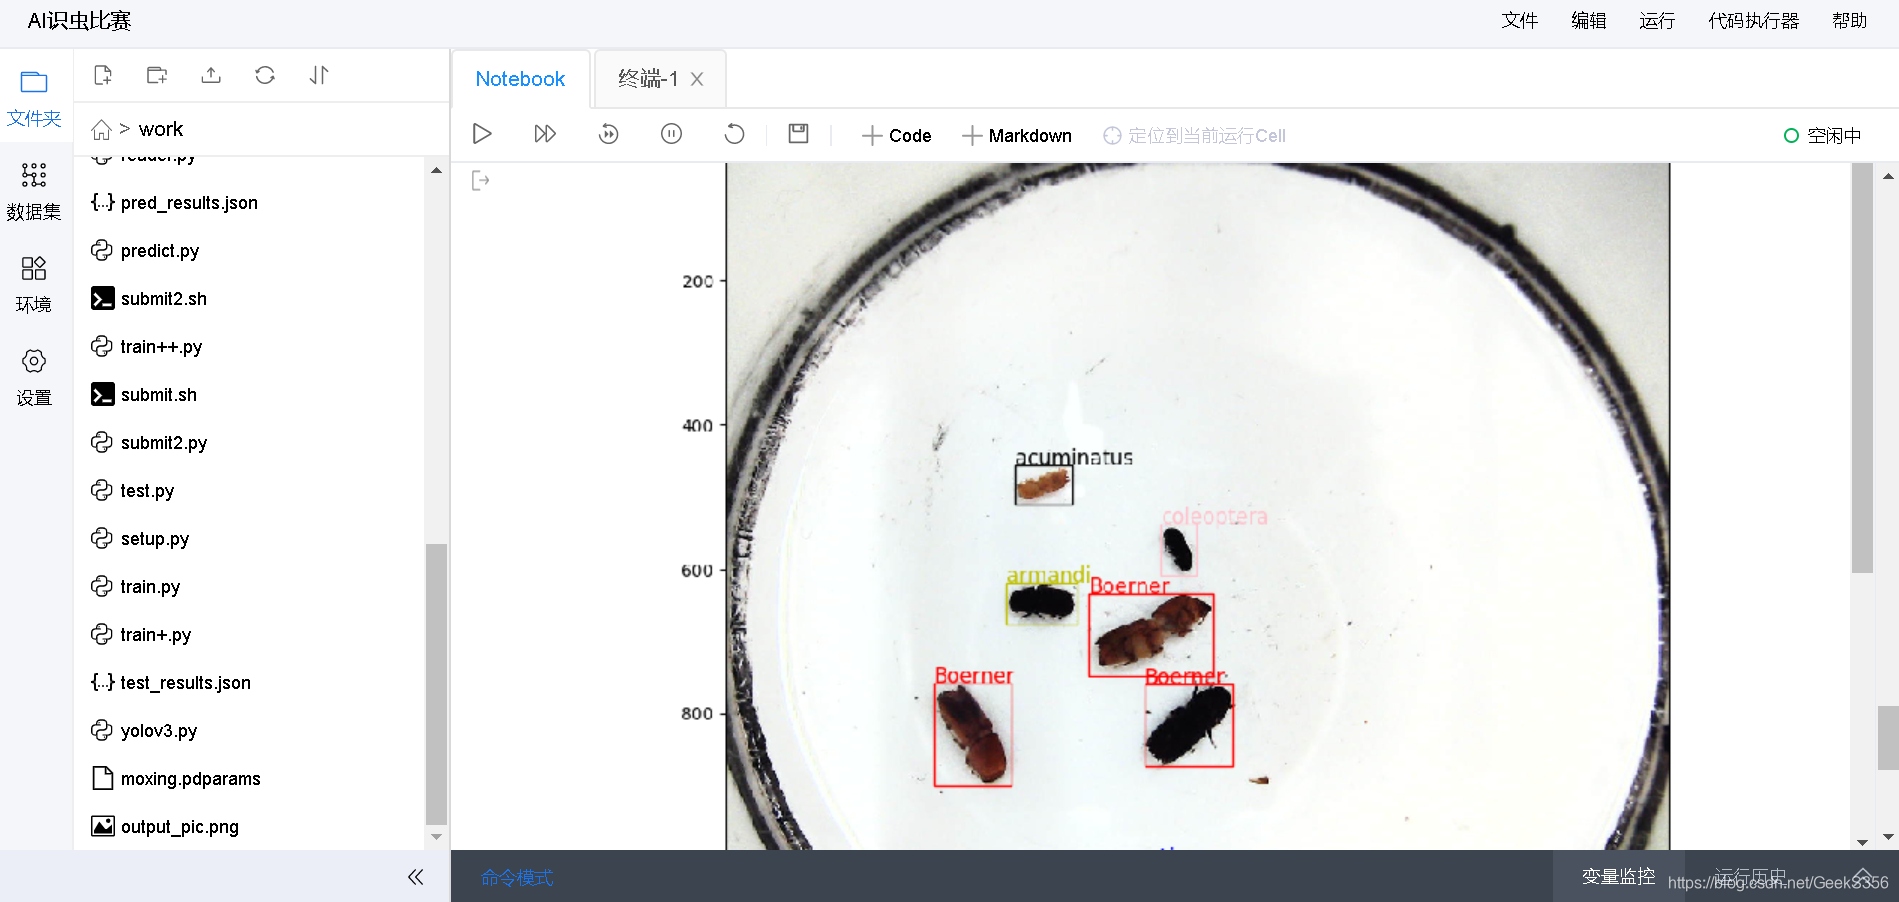The height and width of the screenshot is (902, 1899).
Task: Collapse the file sidebar with double chevron
Action: pos(416,877)
